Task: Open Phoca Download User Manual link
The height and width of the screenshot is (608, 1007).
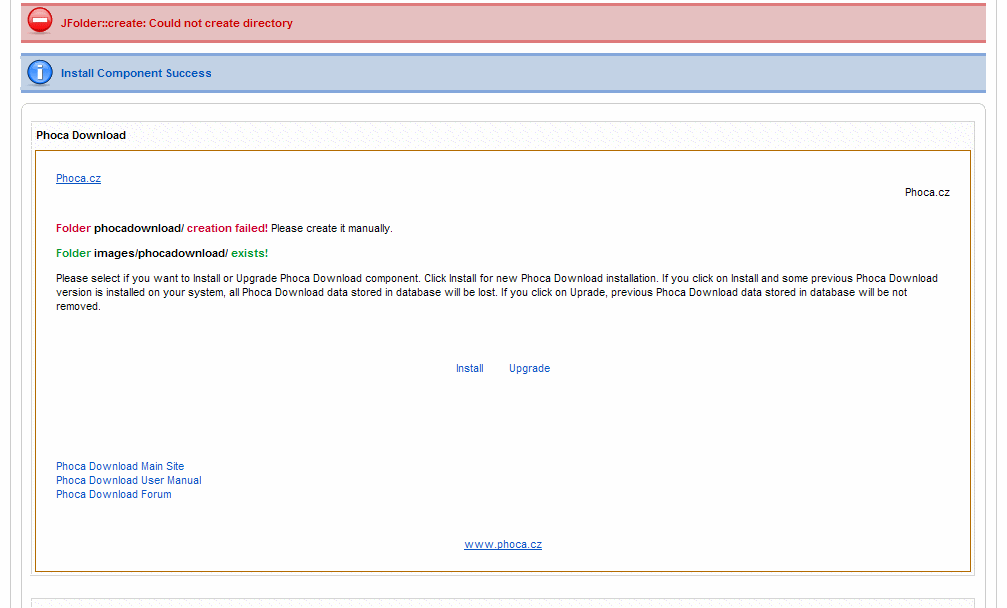Action: click(128, 480)
